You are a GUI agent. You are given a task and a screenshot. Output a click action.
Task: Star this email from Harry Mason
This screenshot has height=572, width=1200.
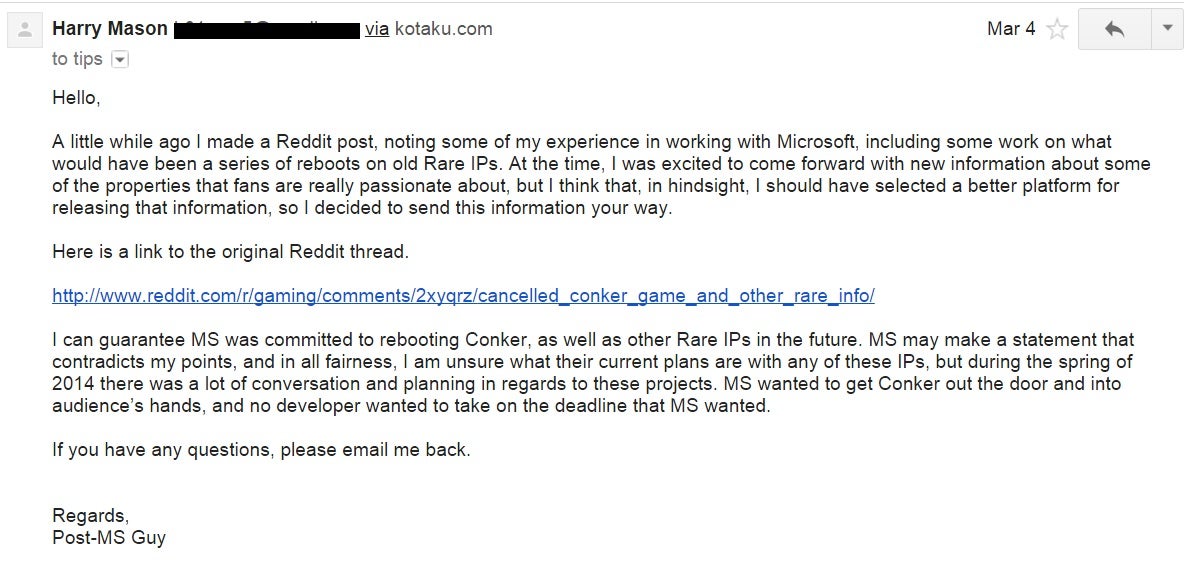coord(1056,29)
